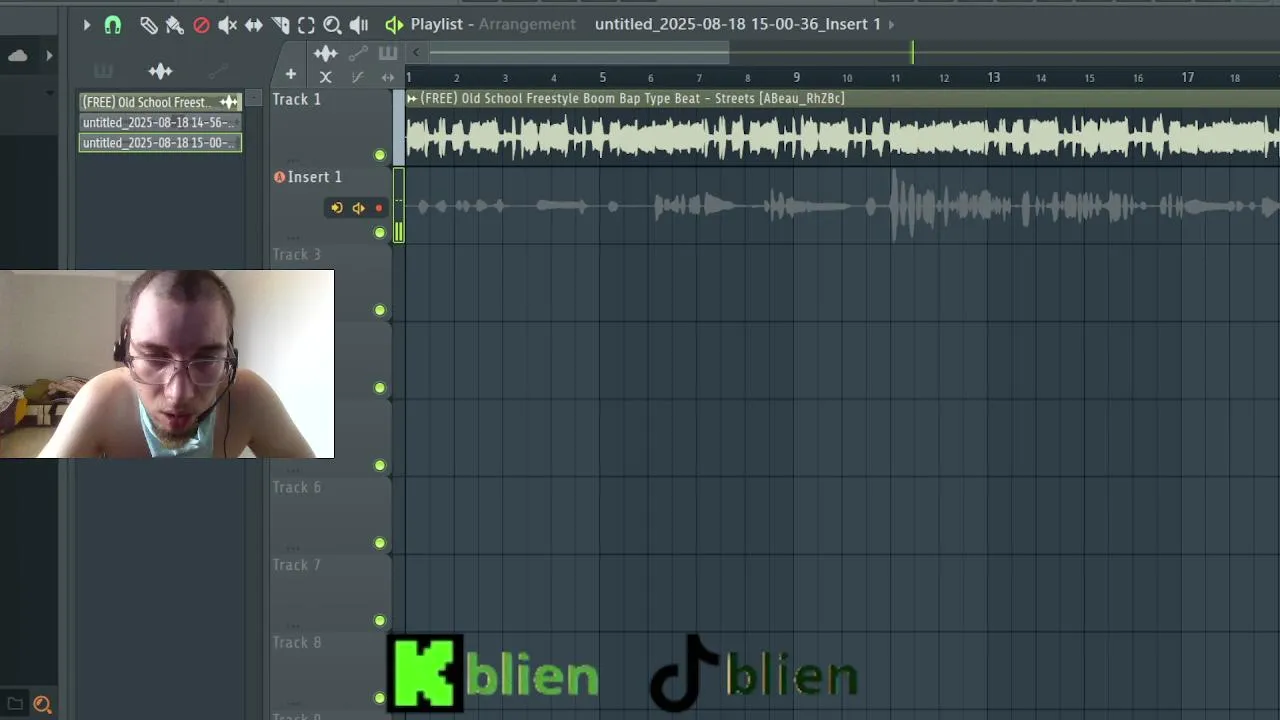Select the pencil draw tool
1280x720 pixels.
tap(148, 25)
